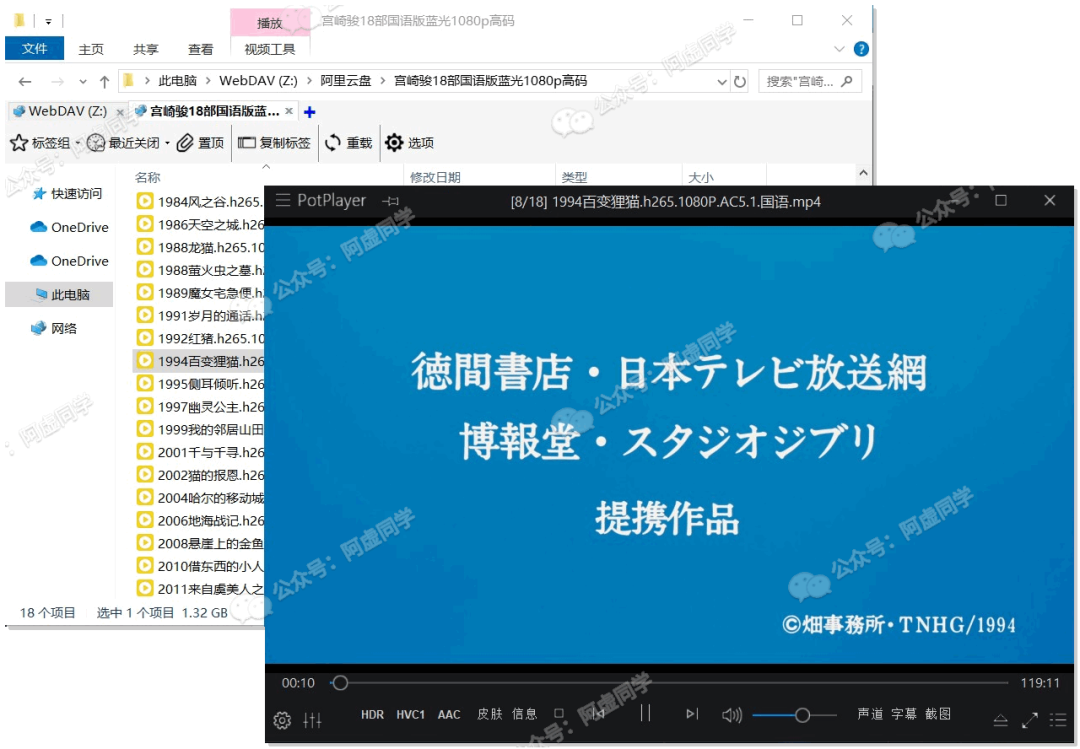Click 截图 screenshot button in PotPlayer
The width and height of the screenshot is (1080, 749).
pyautogui.click(x=937, y=714)
